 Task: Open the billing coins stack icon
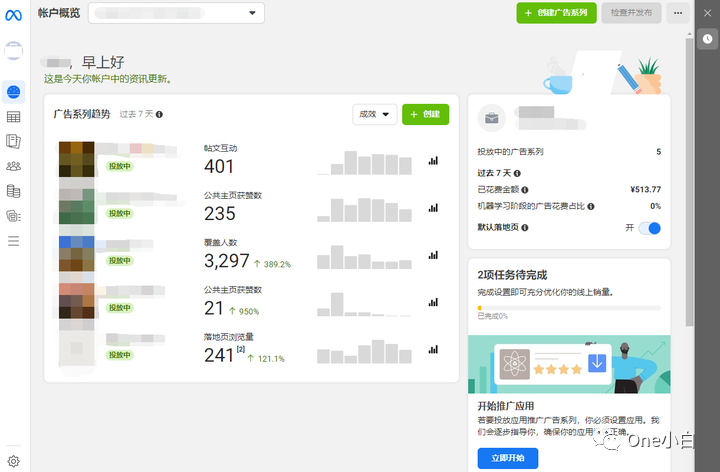(x=13, y=191)
